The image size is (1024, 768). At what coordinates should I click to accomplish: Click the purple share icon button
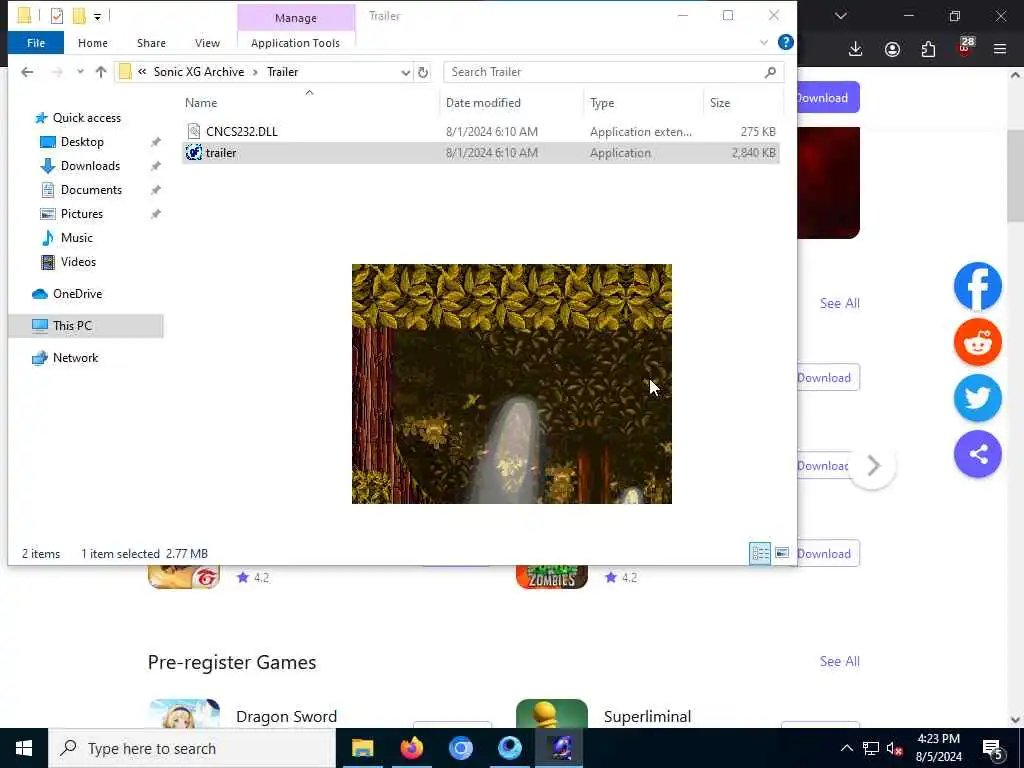click(x=978, y=454)
